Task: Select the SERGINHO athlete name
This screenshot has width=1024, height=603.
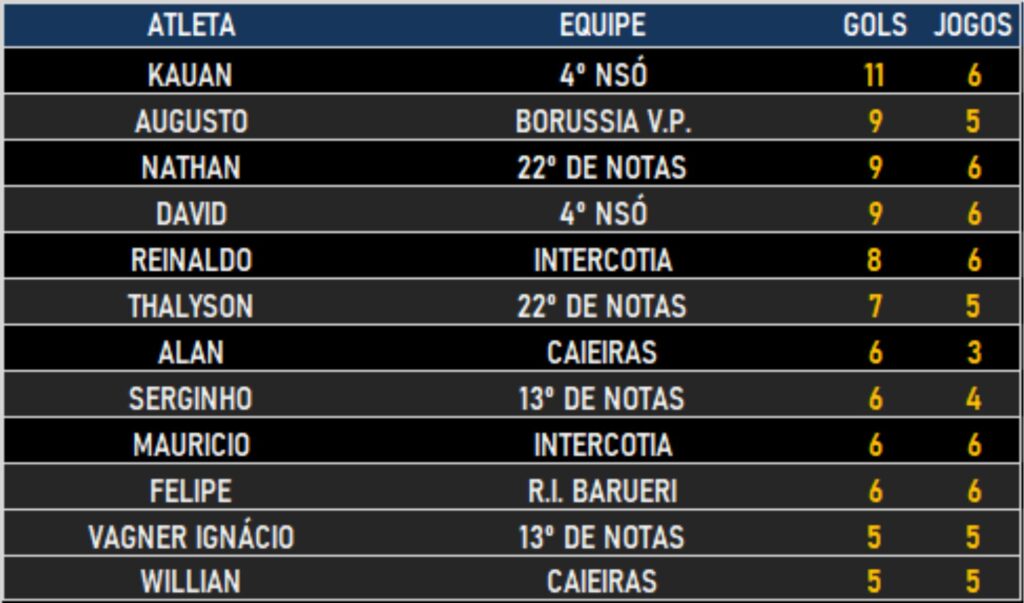Action: tap(191, 399)
